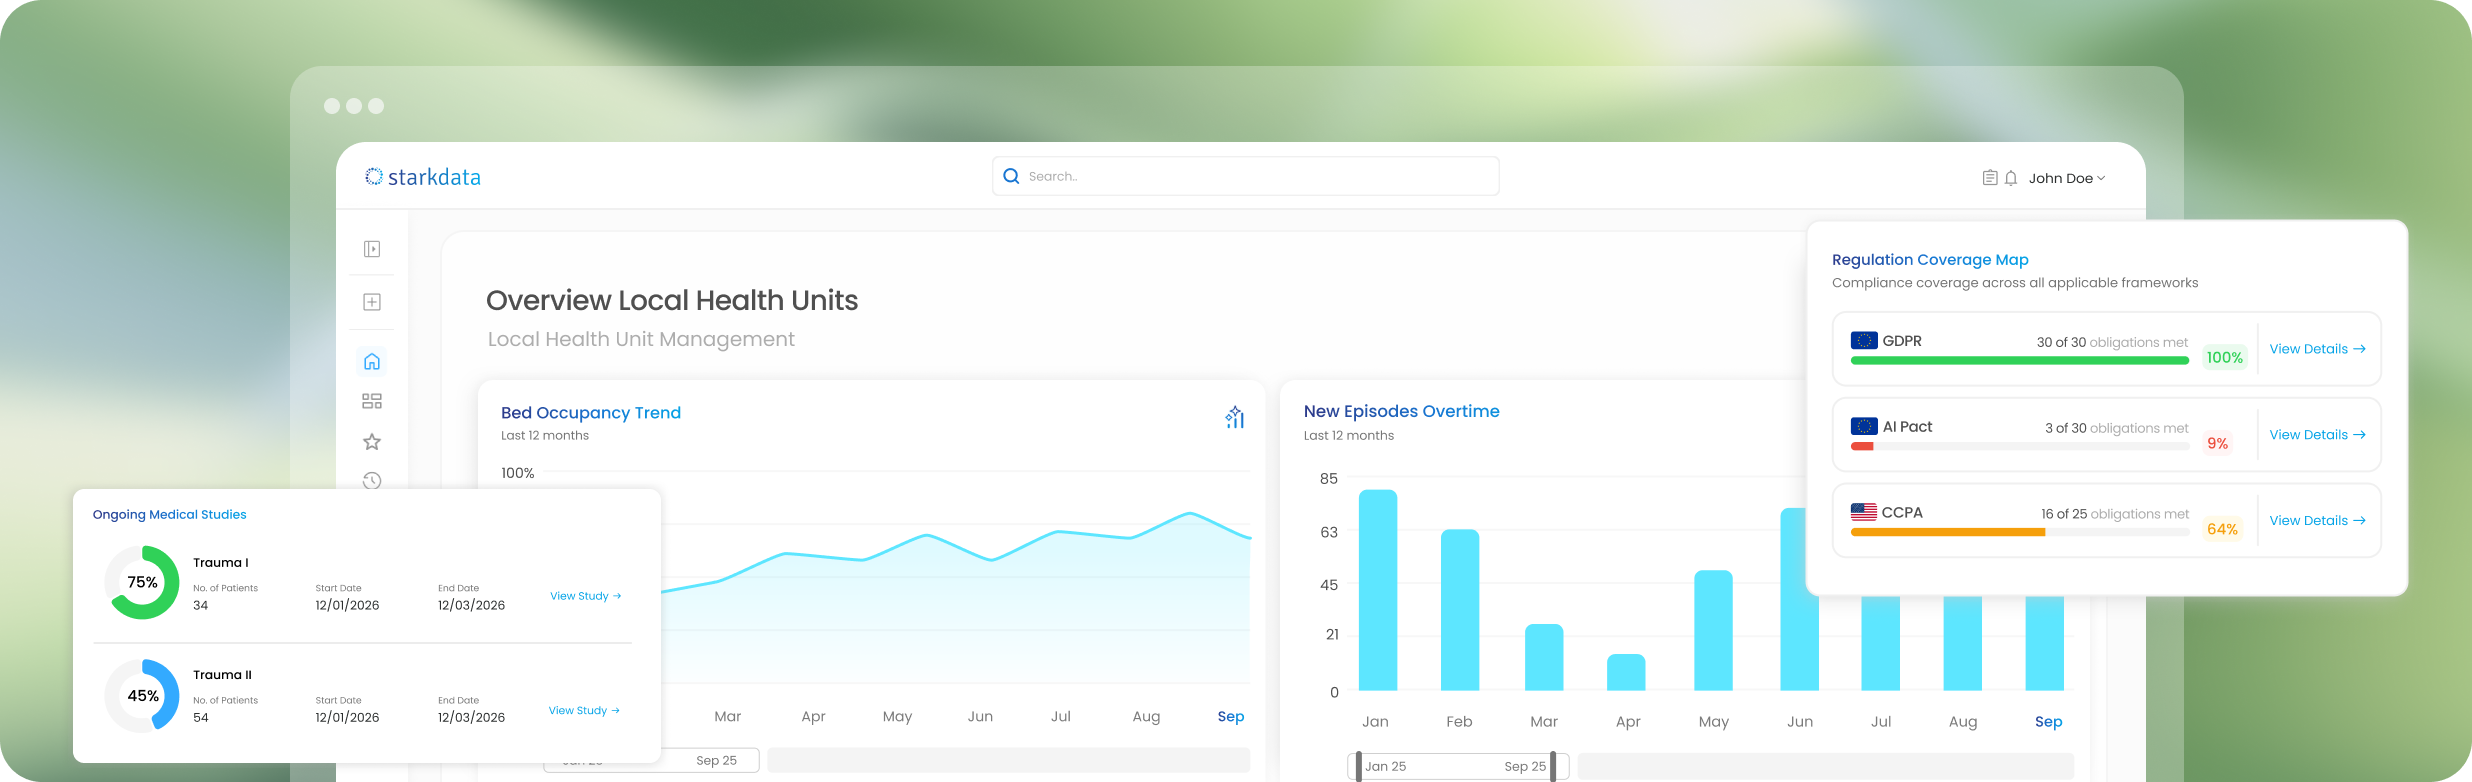Expand the John Doe user menu

[2067, 178]
